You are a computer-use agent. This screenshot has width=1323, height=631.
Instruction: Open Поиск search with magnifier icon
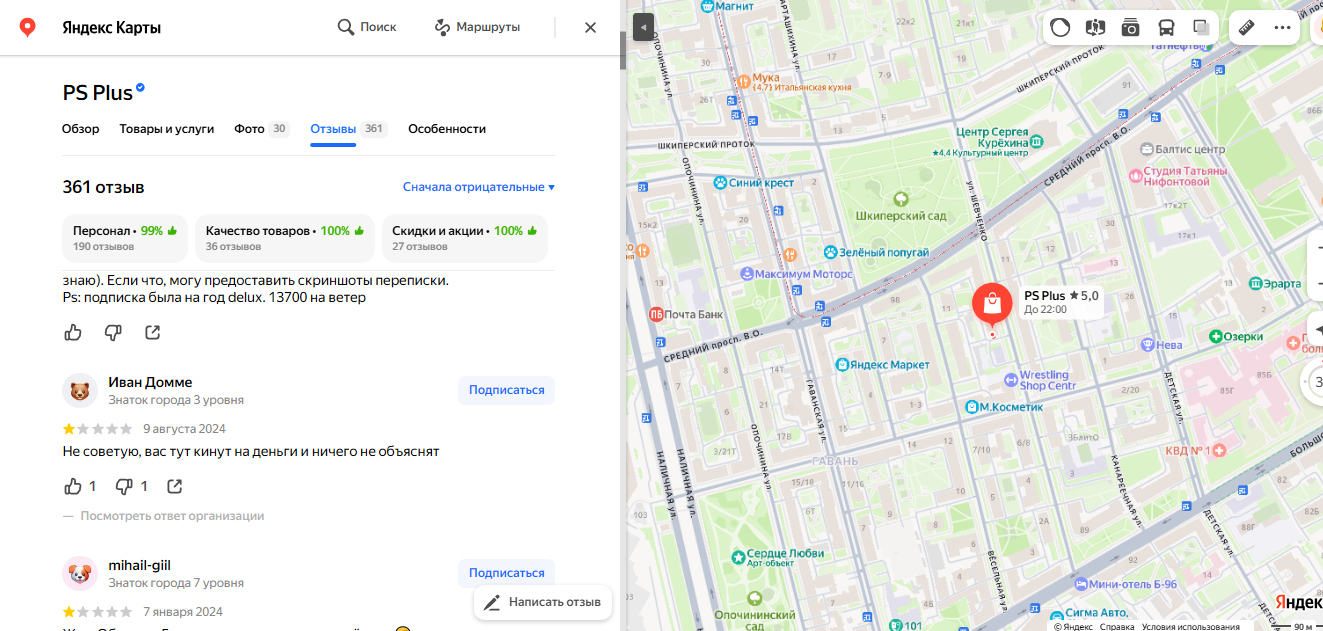tap(367, 27)
